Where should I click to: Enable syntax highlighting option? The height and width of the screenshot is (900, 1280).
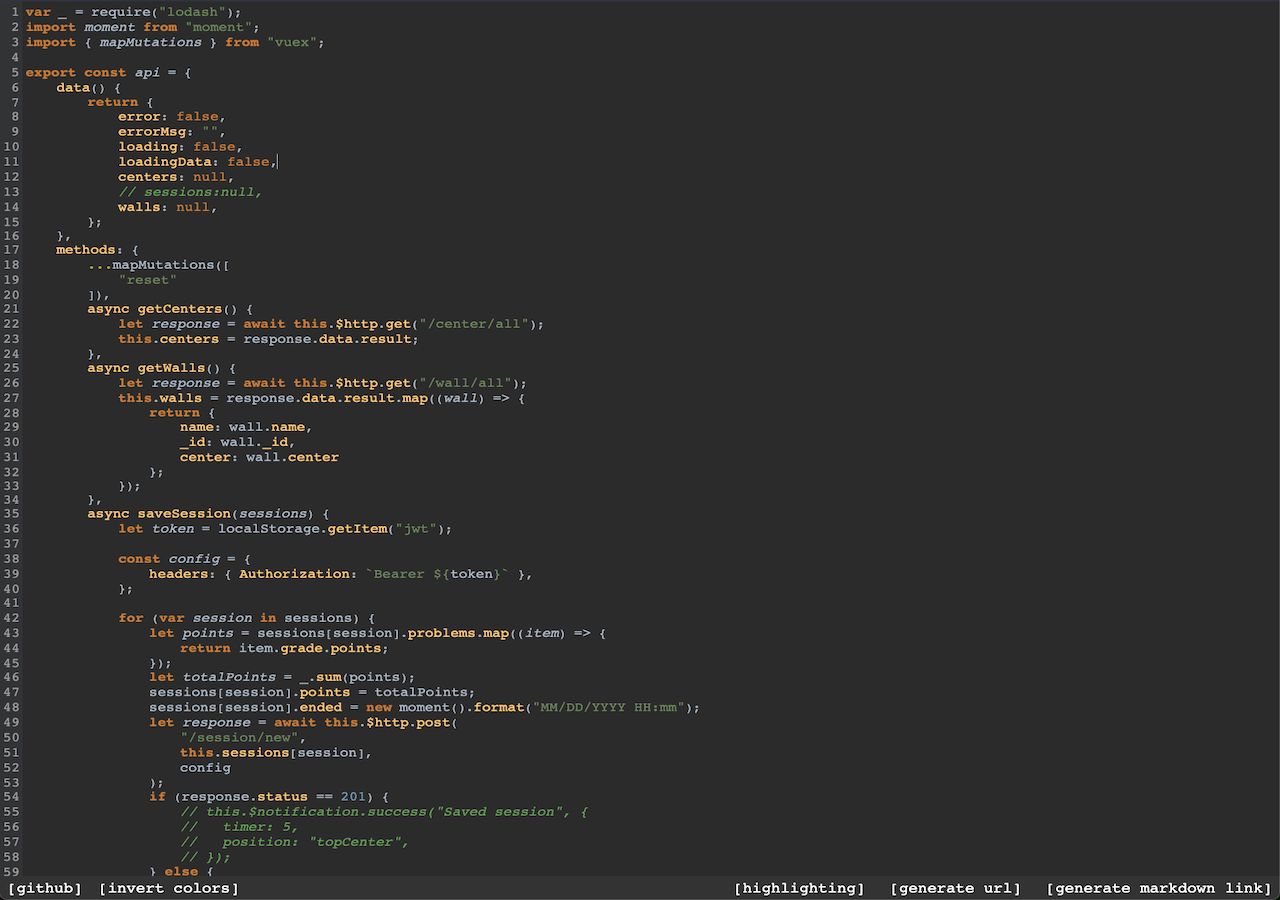(799, 888)
